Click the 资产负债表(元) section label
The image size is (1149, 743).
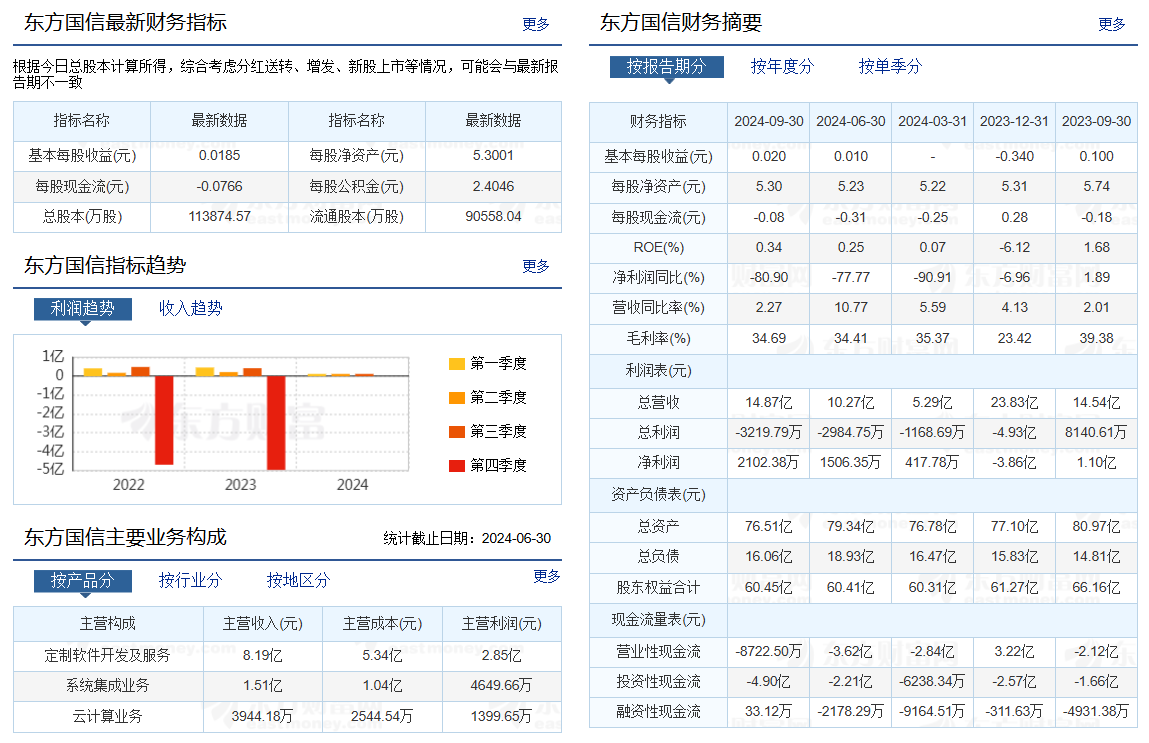tap(658, 495)
